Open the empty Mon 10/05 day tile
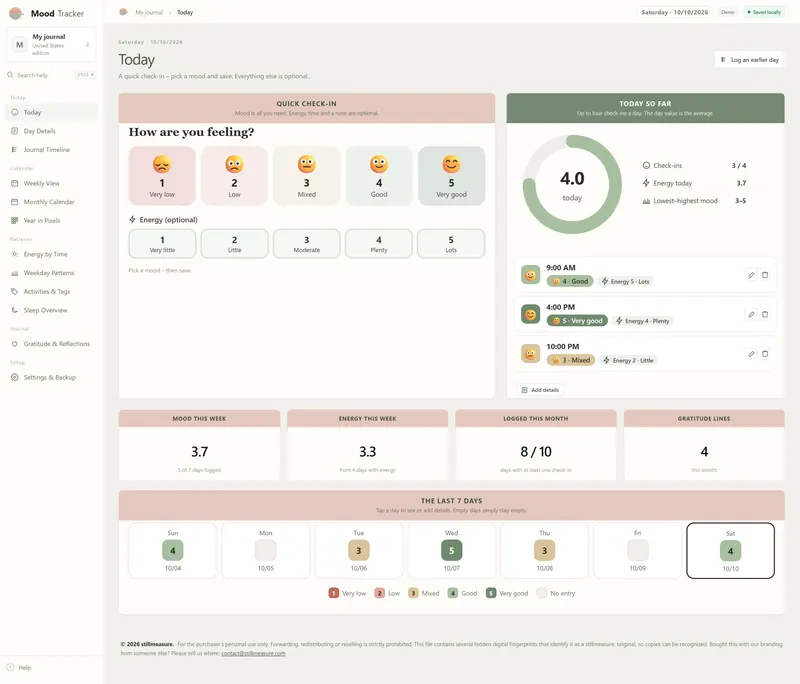 tap(266, 550)
